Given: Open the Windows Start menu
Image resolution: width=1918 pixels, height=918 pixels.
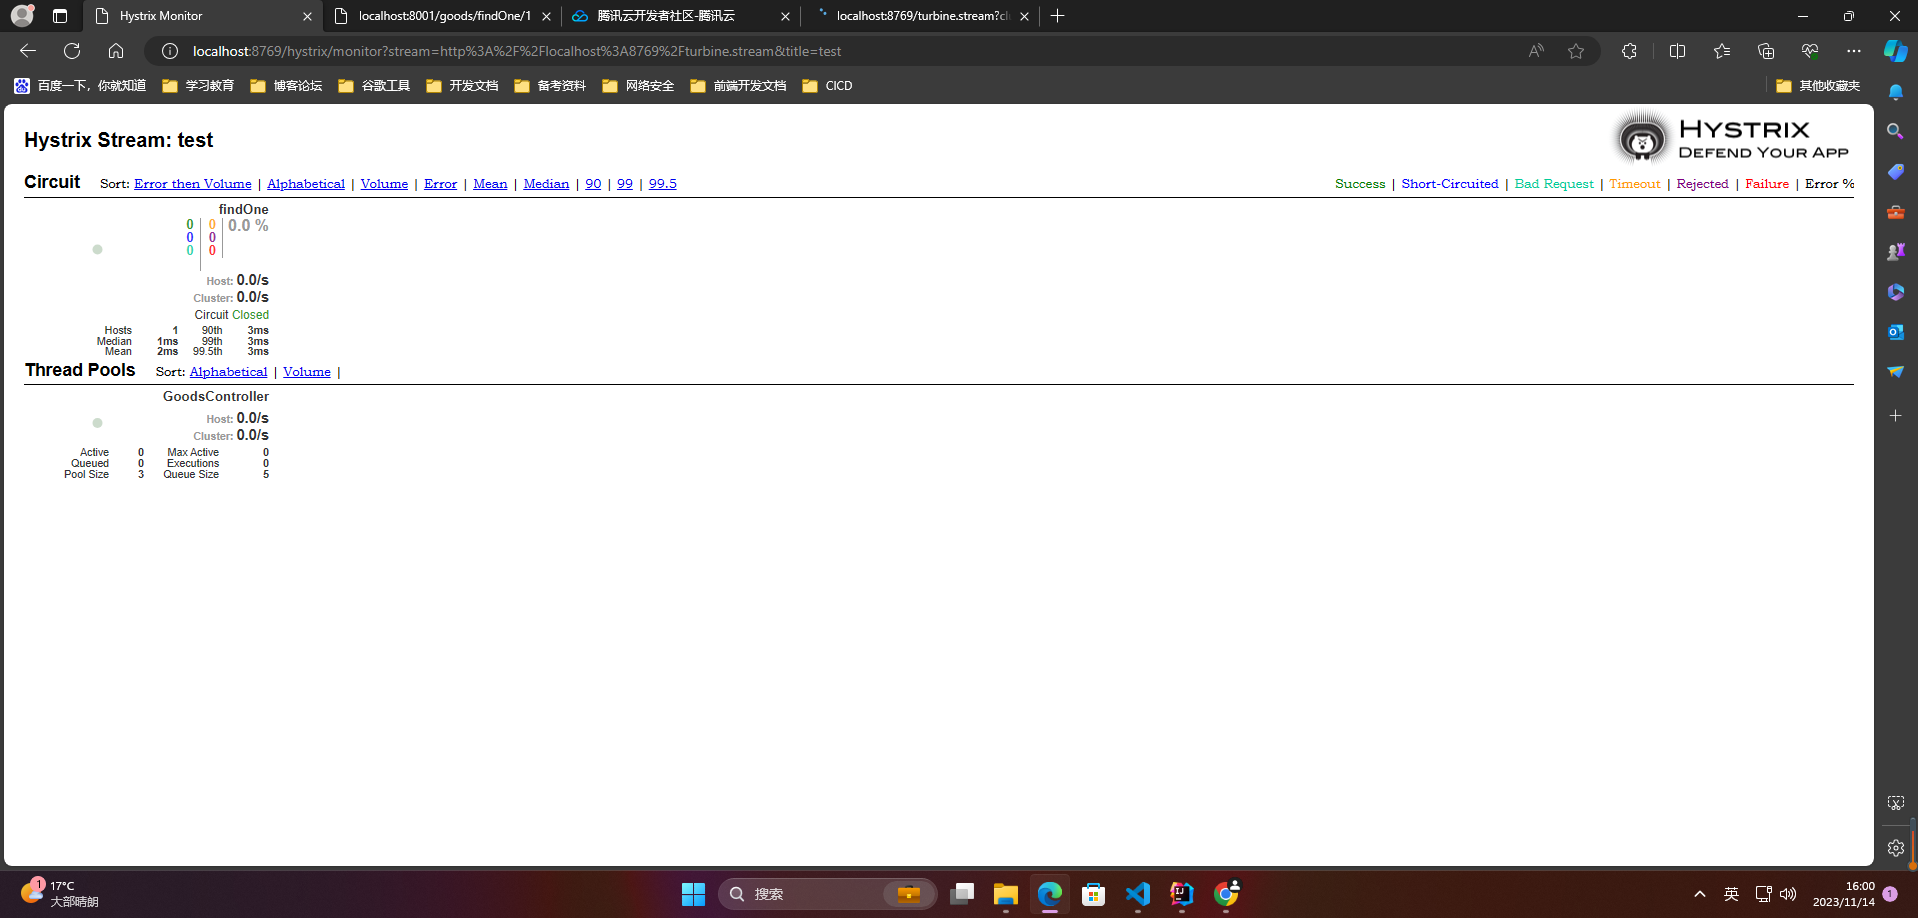Looking at the screenshot, I should pyautogui.click(x=693, y=894).
